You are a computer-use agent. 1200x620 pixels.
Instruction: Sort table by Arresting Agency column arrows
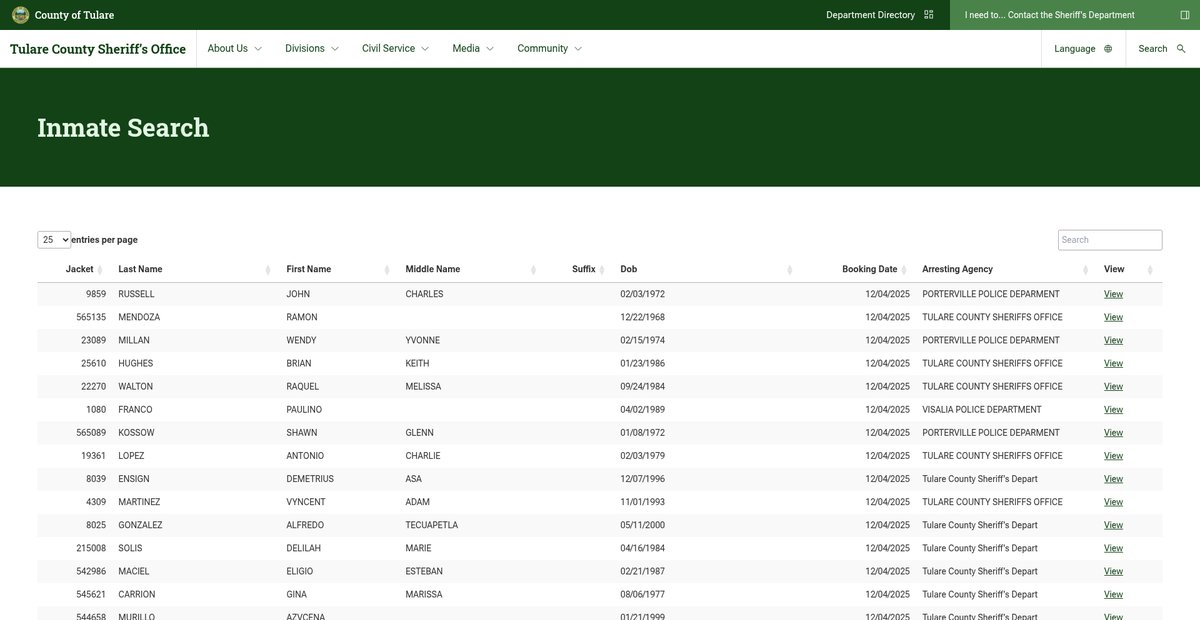tap(1086, 270)
